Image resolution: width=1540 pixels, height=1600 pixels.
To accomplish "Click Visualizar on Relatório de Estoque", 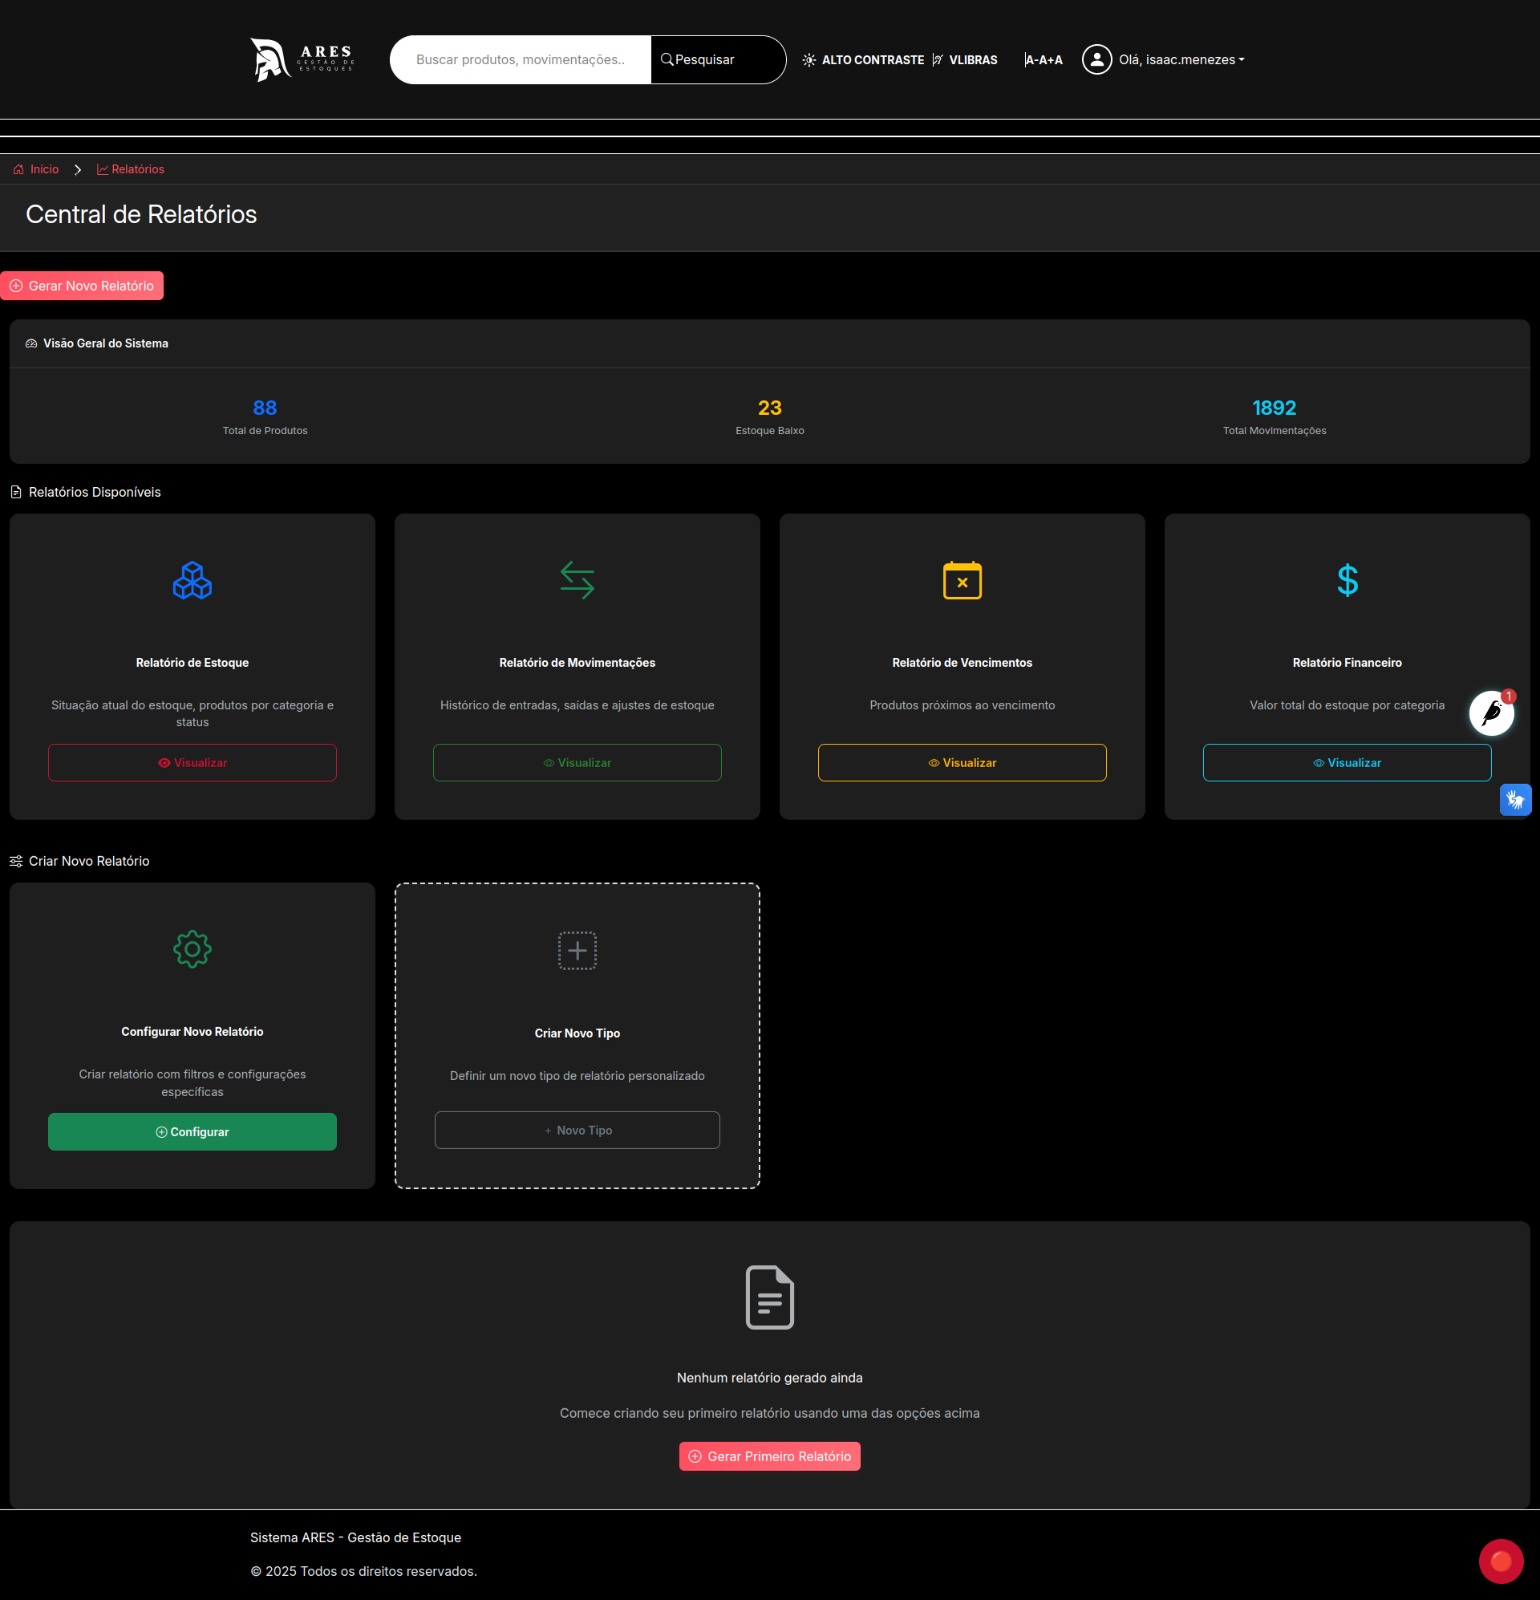I will tap(192, 763).
